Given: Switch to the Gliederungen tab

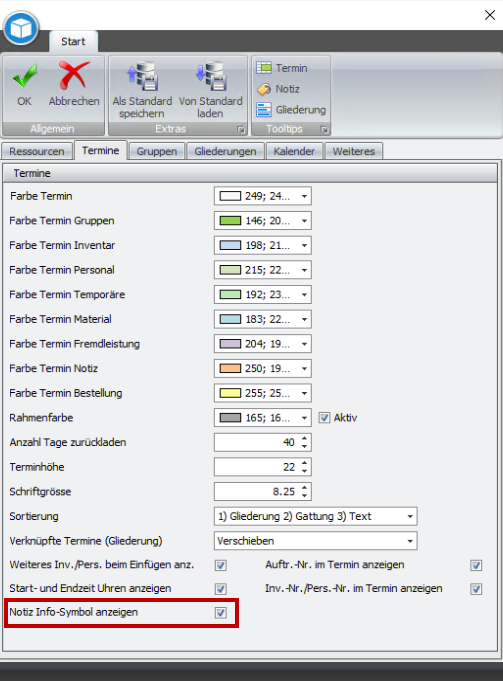Looking at the screenshot, I should (x=225, y=151).
